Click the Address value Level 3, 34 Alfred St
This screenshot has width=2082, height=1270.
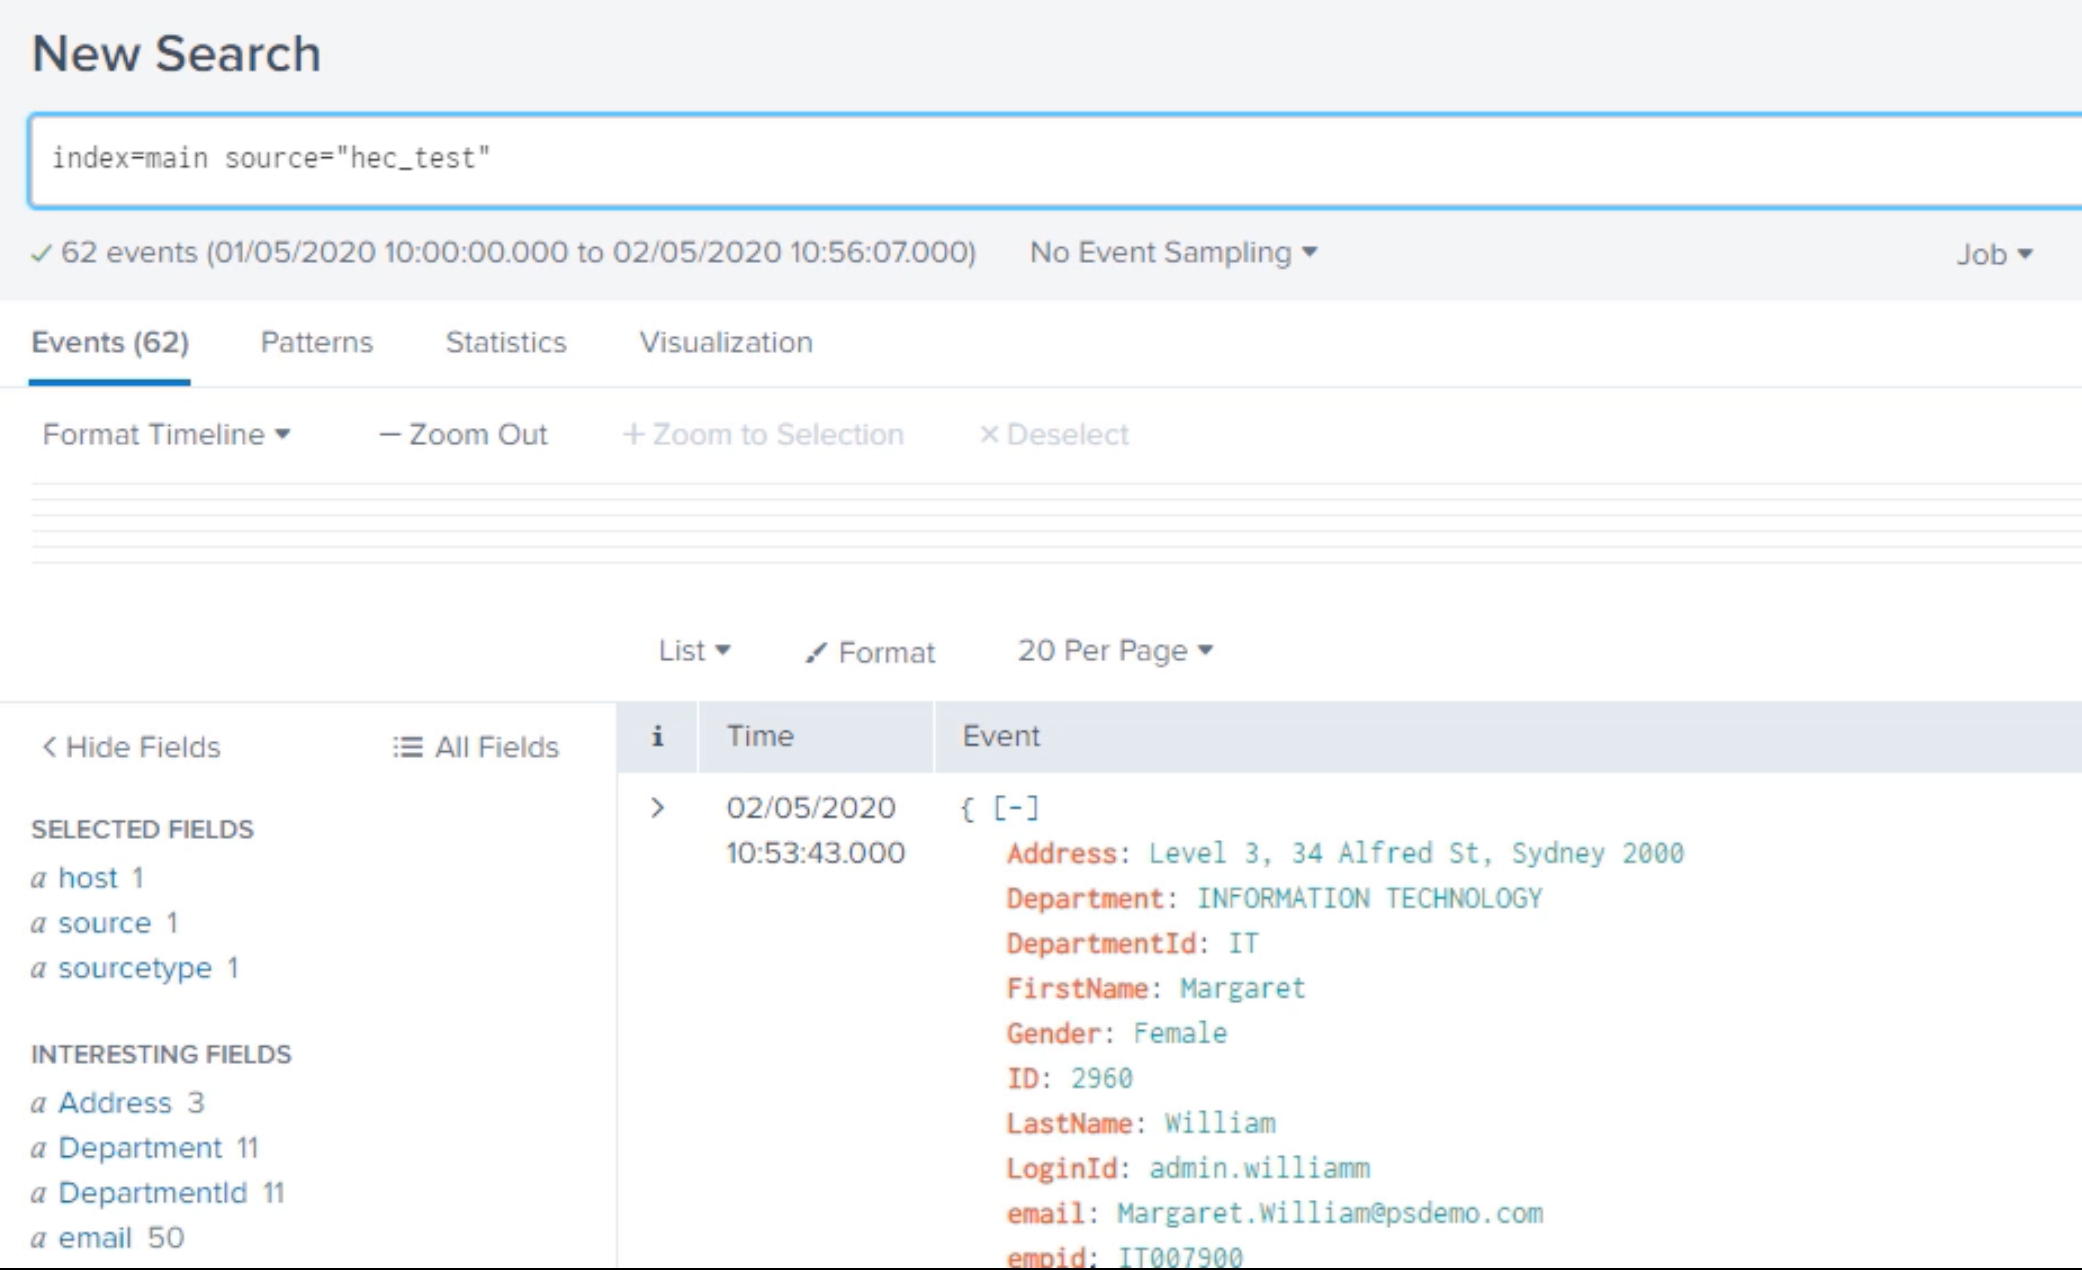(1416, 854)
